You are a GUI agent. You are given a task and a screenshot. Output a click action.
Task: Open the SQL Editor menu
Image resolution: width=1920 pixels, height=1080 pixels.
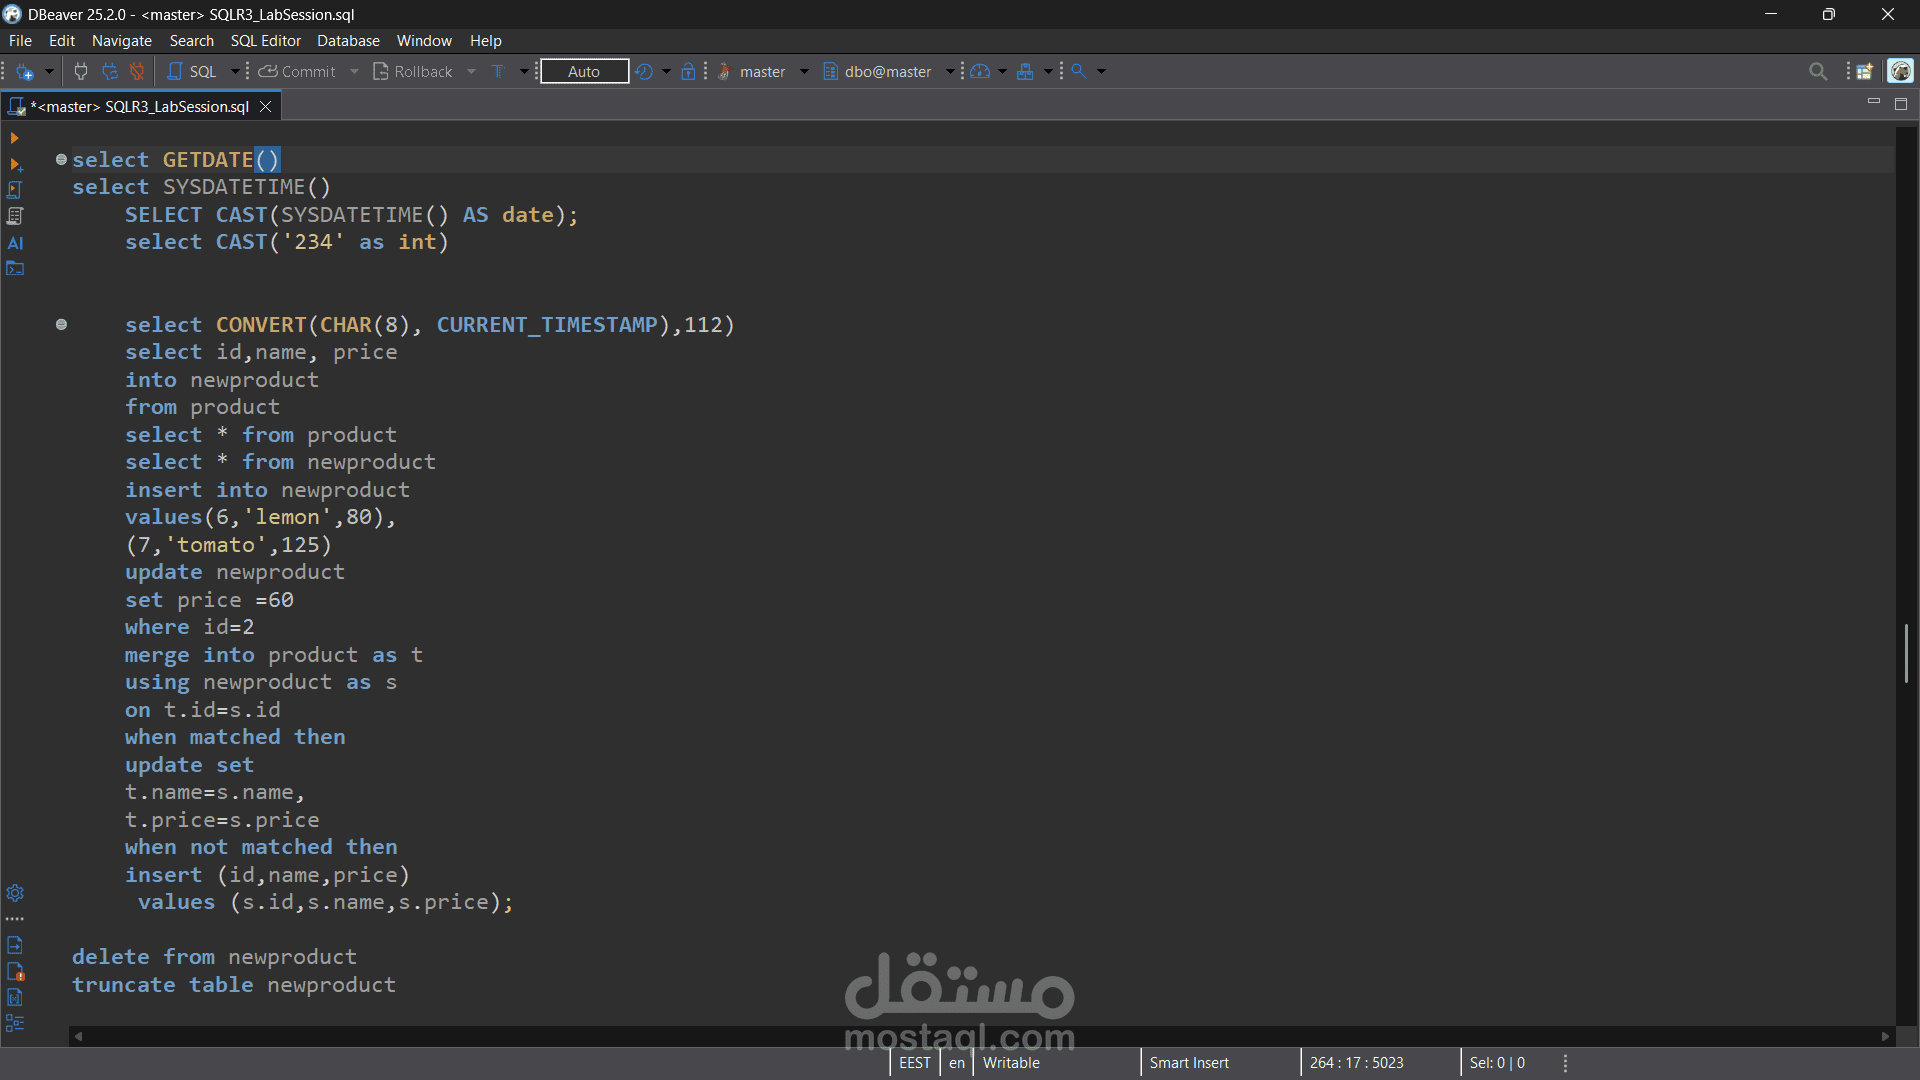click(266, 41)
